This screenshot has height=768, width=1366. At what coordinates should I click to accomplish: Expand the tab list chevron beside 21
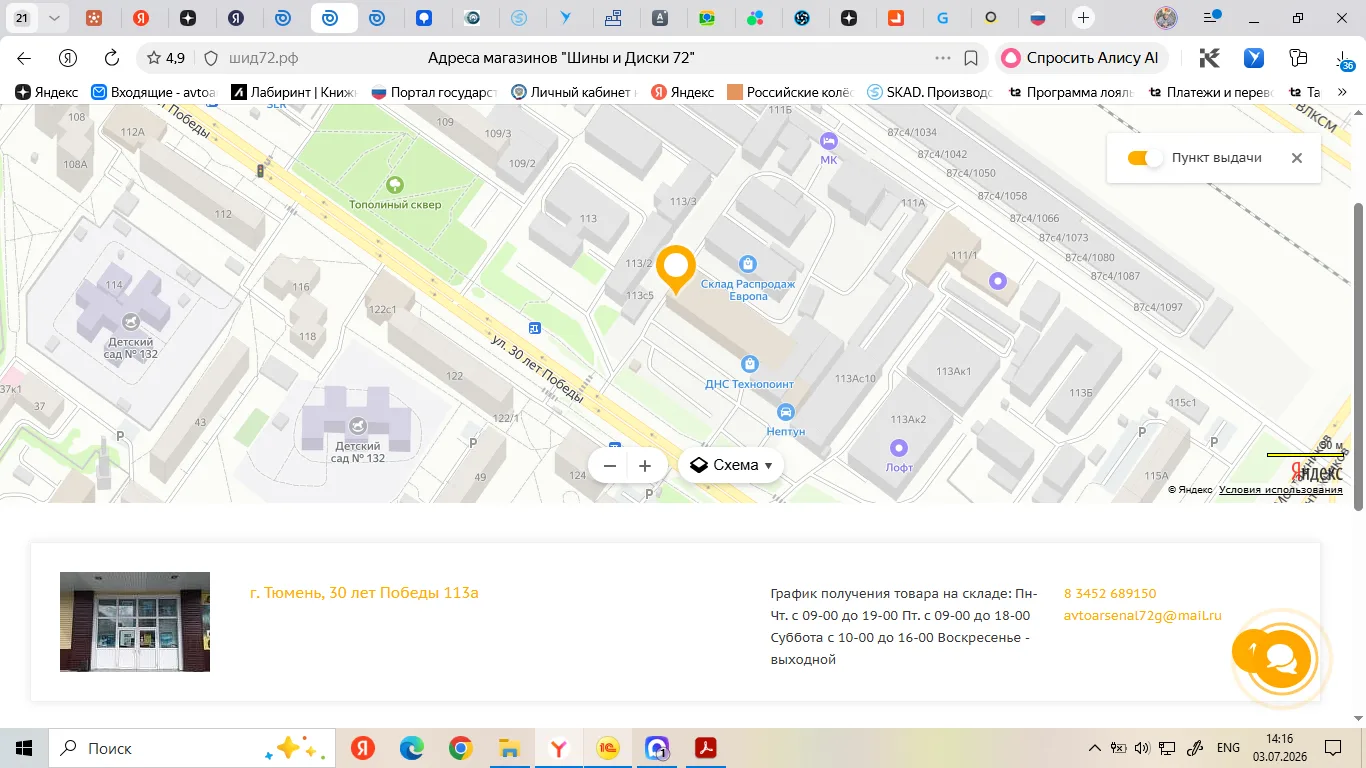point(54,18)
